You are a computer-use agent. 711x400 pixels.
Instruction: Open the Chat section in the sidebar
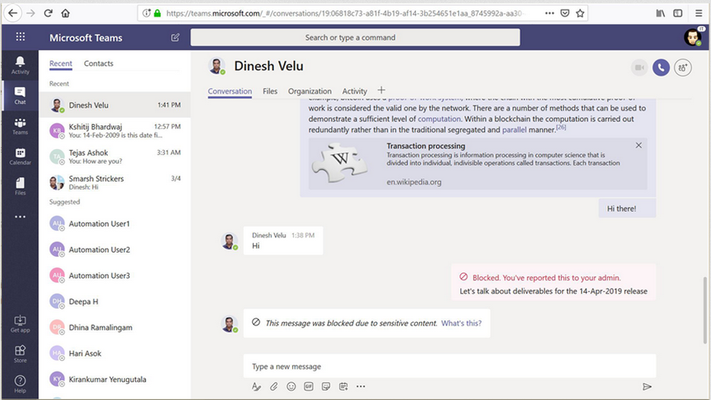coord(20,95)
